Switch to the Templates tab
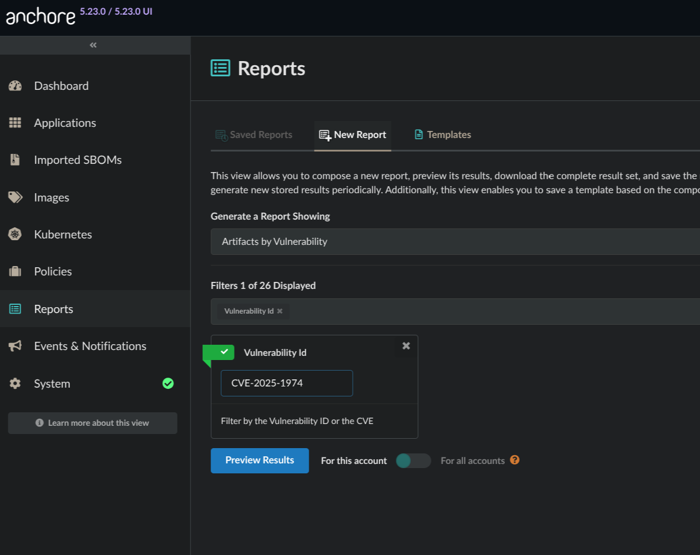The width and height of the screenshot is (700, 555). click(x=442, y=135)
